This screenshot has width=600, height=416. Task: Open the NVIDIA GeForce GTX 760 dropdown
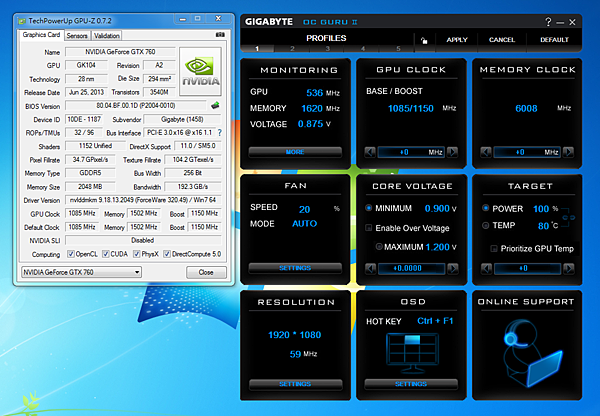tap(82, 272)
